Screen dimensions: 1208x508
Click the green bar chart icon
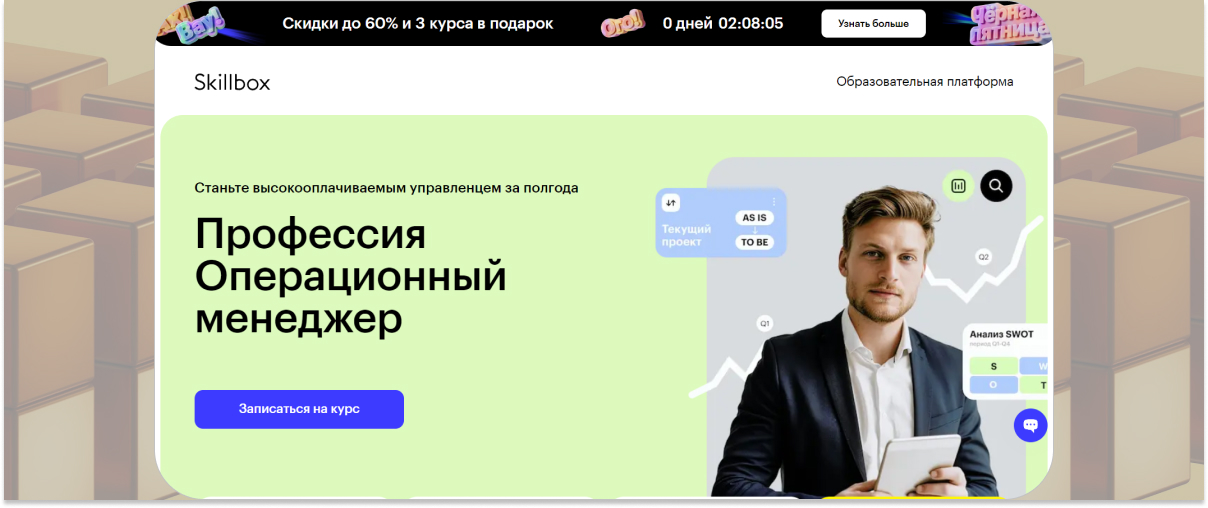tap(958, 185)
